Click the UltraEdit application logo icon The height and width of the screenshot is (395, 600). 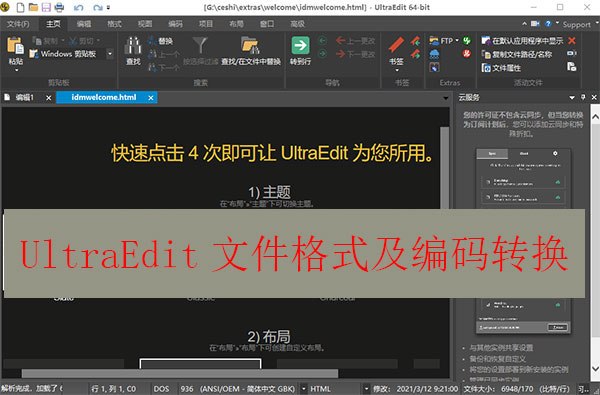pos(5,7)
